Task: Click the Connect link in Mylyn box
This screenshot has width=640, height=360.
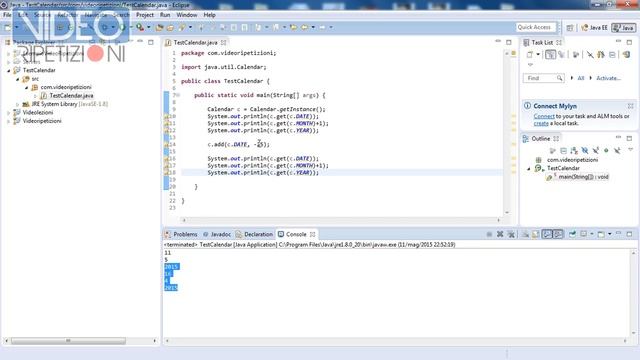Action: tap(544, 116)
